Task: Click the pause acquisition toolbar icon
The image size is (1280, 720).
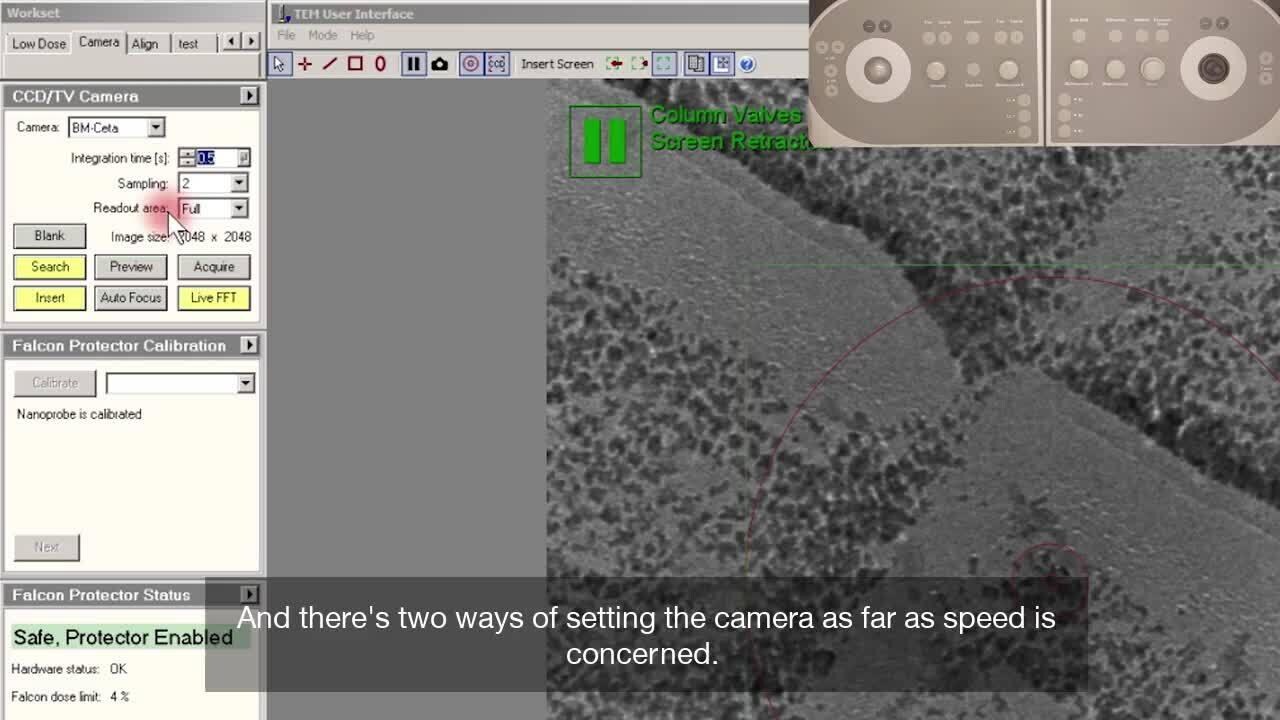Action: tap(413, 64)
